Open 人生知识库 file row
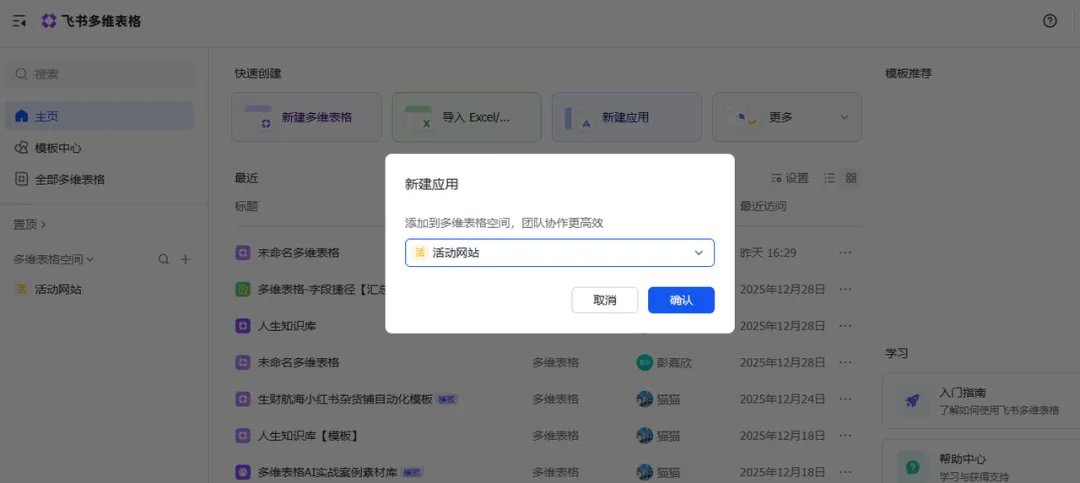Image resolution: width=1080 pixels, height=483 pixels. (287, 325)
